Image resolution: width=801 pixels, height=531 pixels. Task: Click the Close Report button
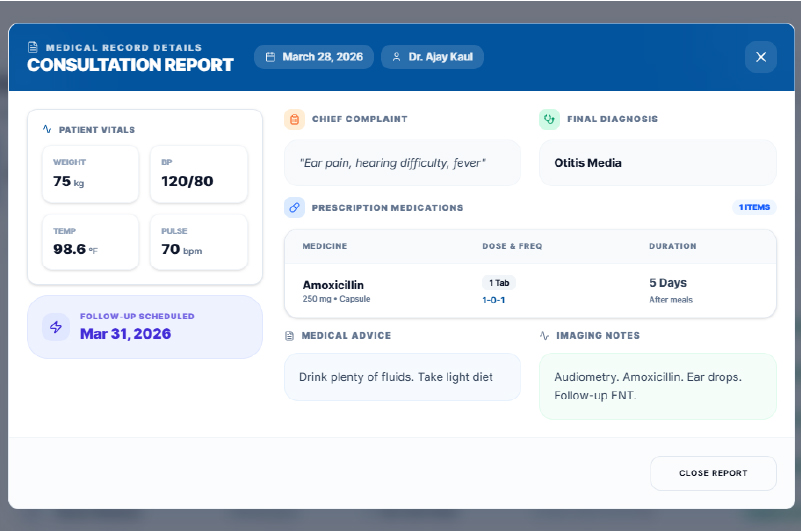pos(713,473)
